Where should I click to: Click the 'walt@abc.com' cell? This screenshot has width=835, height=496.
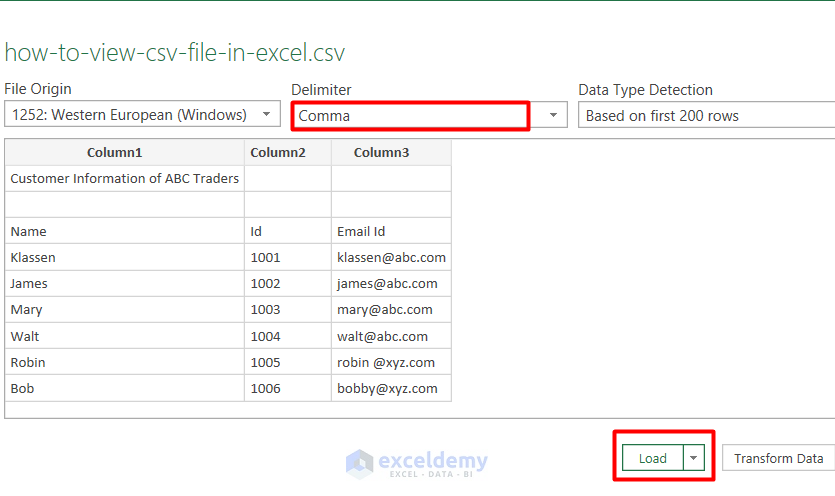391,336
